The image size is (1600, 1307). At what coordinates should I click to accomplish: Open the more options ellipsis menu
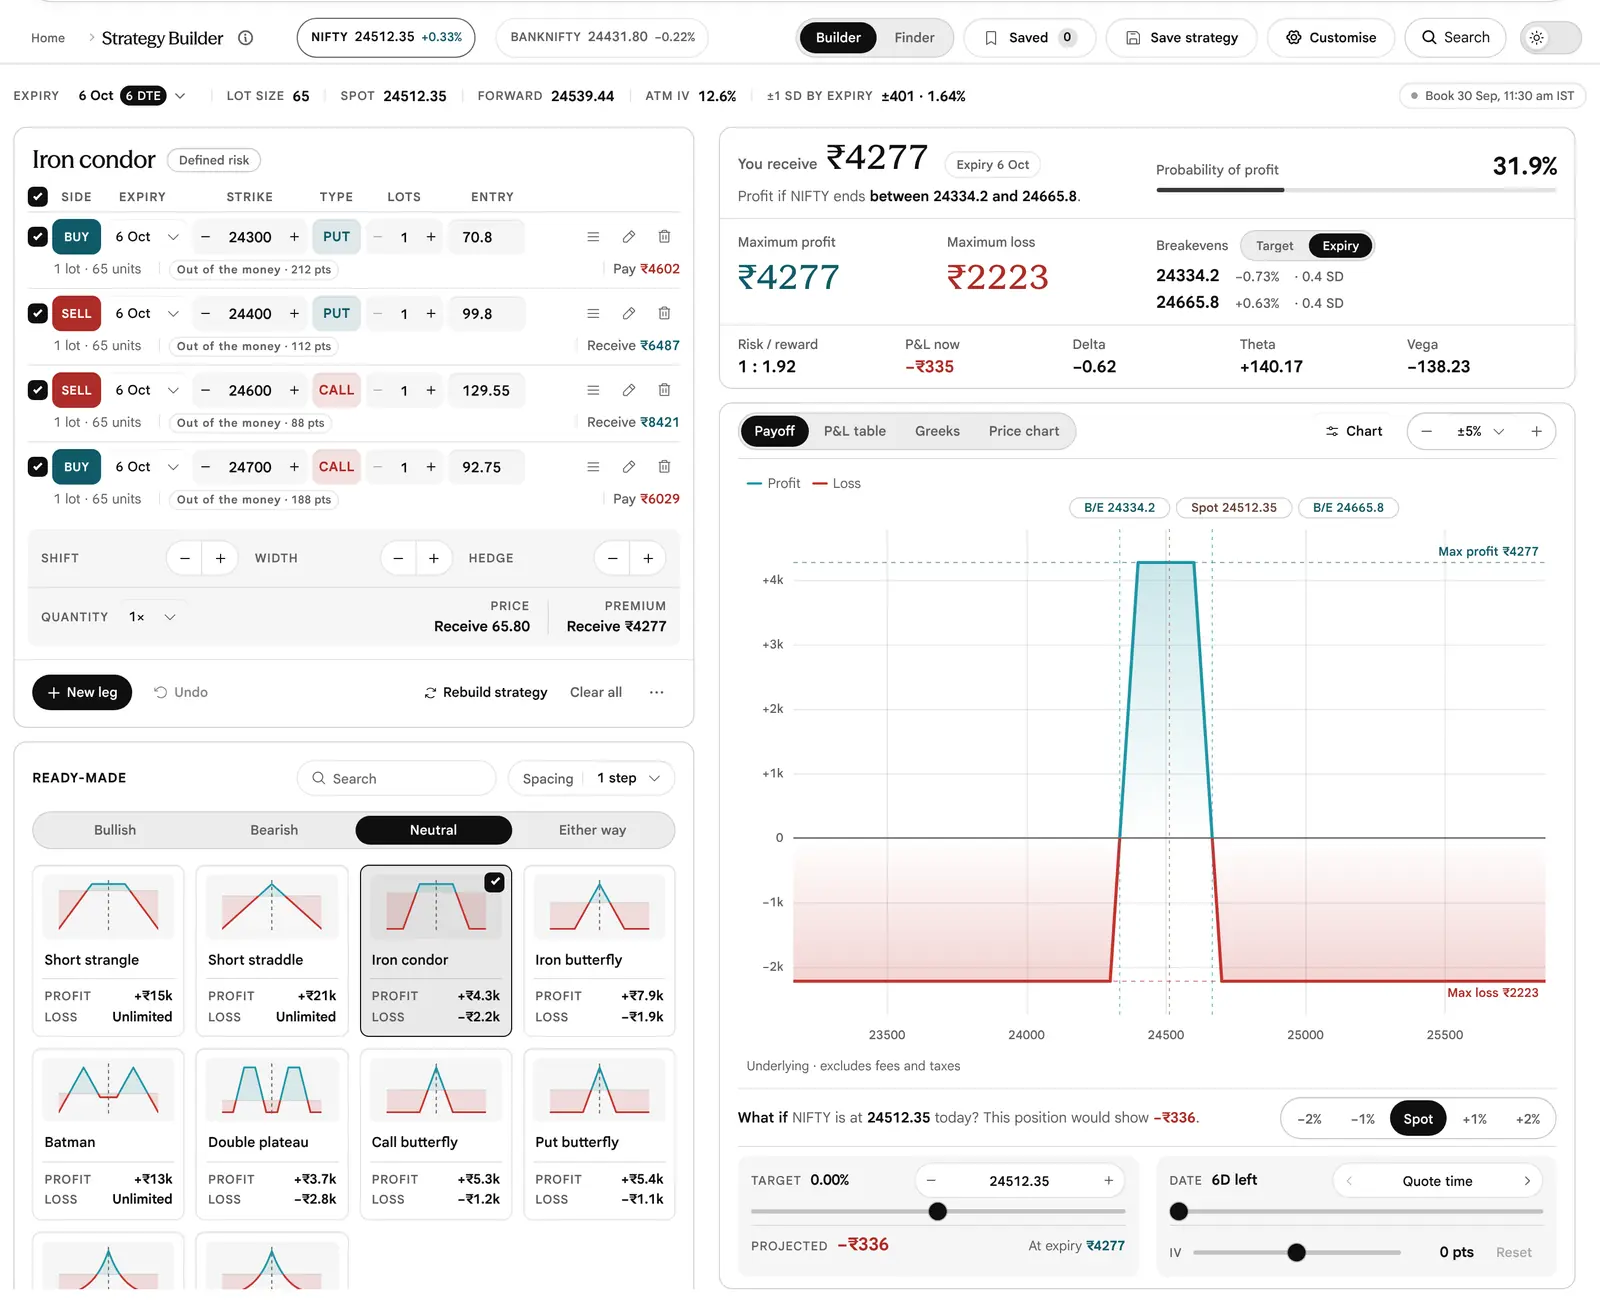(656, 692)
